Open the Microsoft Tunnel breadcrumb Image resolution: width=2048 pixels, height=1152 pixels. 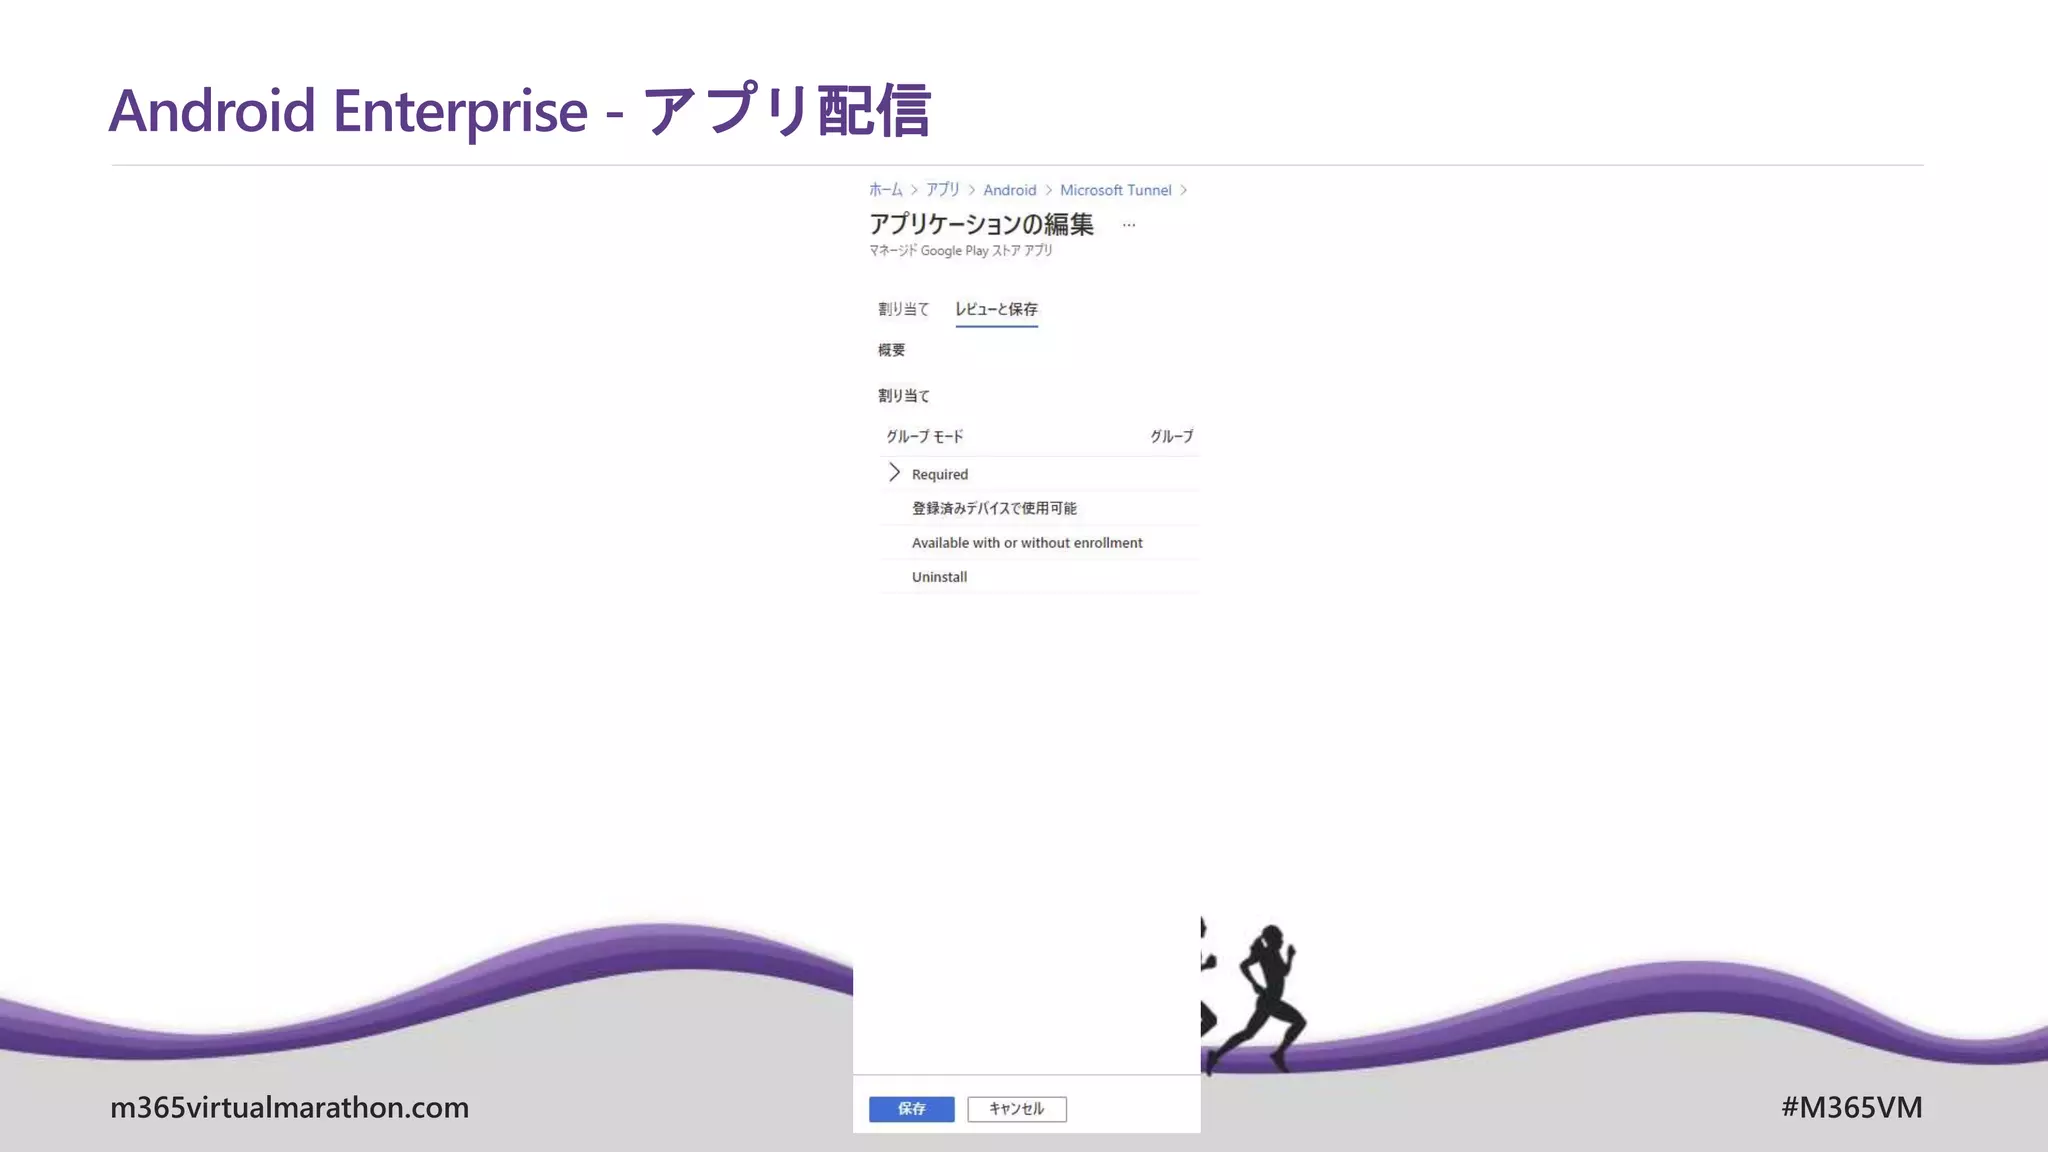pyautogui.click(x=1115, y=190)
